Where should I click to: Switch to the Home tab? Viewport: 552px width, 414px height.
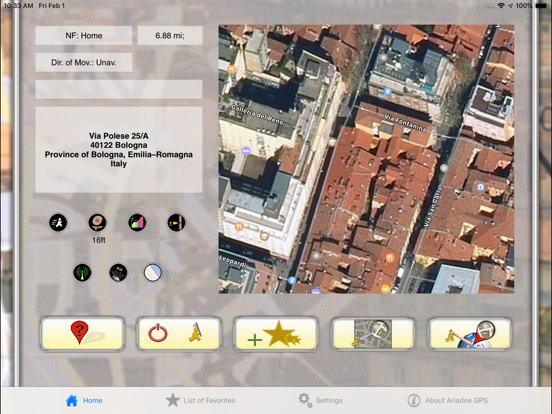pyautogui.click(x=84, y=400)
